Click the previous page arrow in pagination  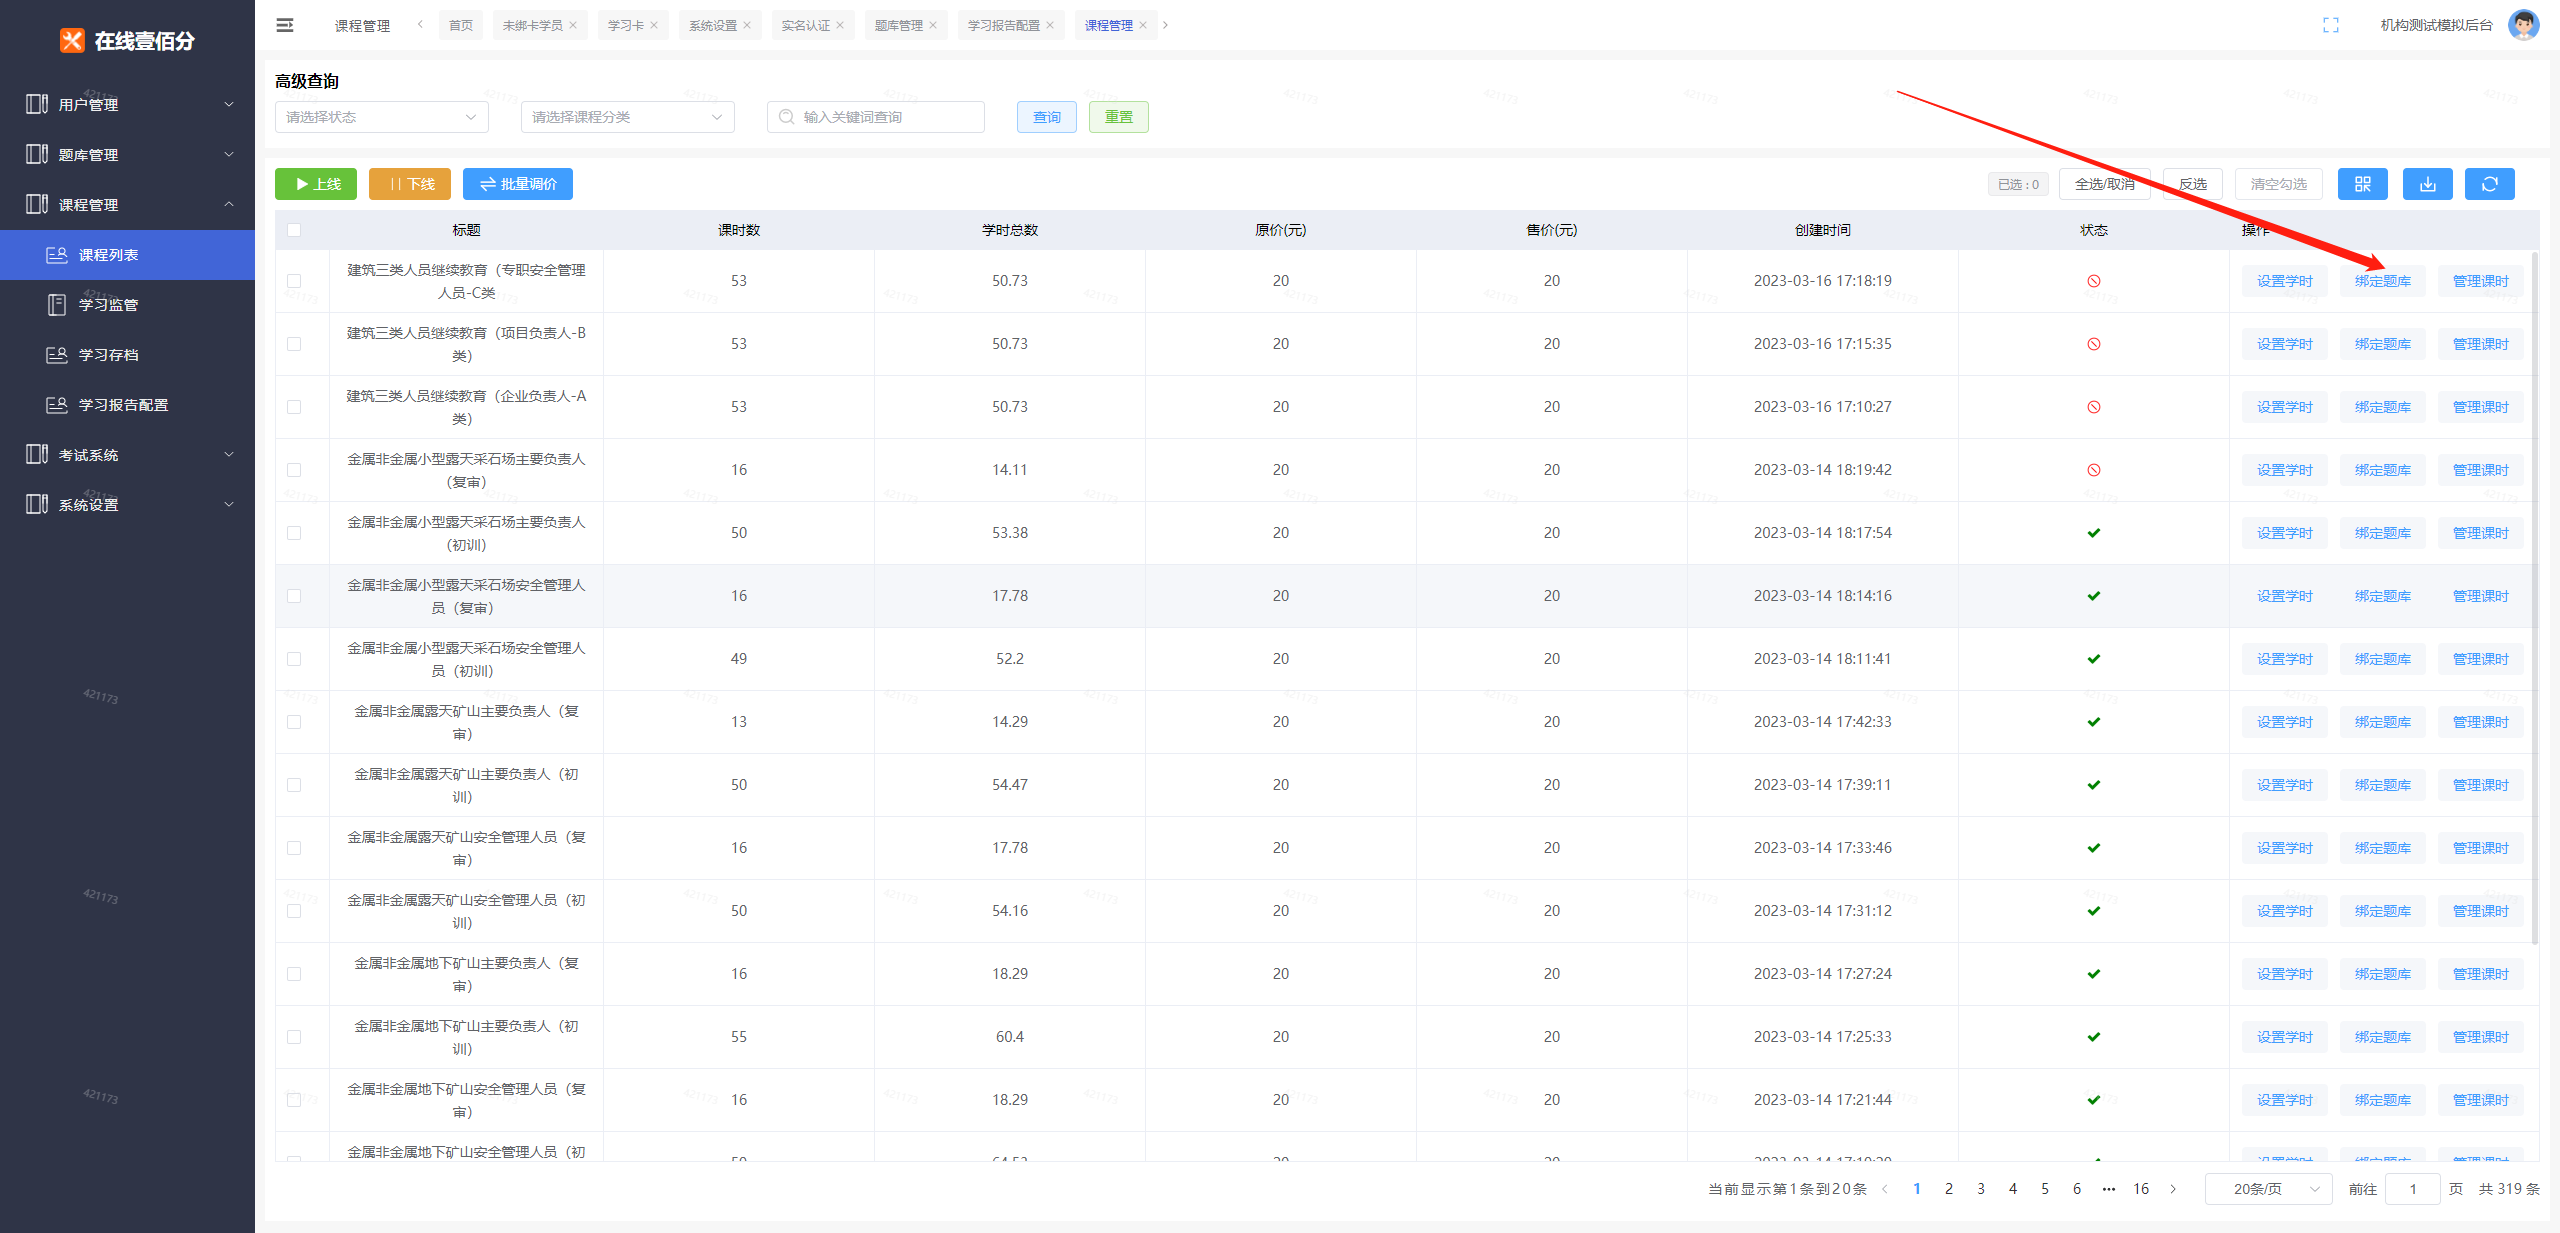(1885, 1189)
